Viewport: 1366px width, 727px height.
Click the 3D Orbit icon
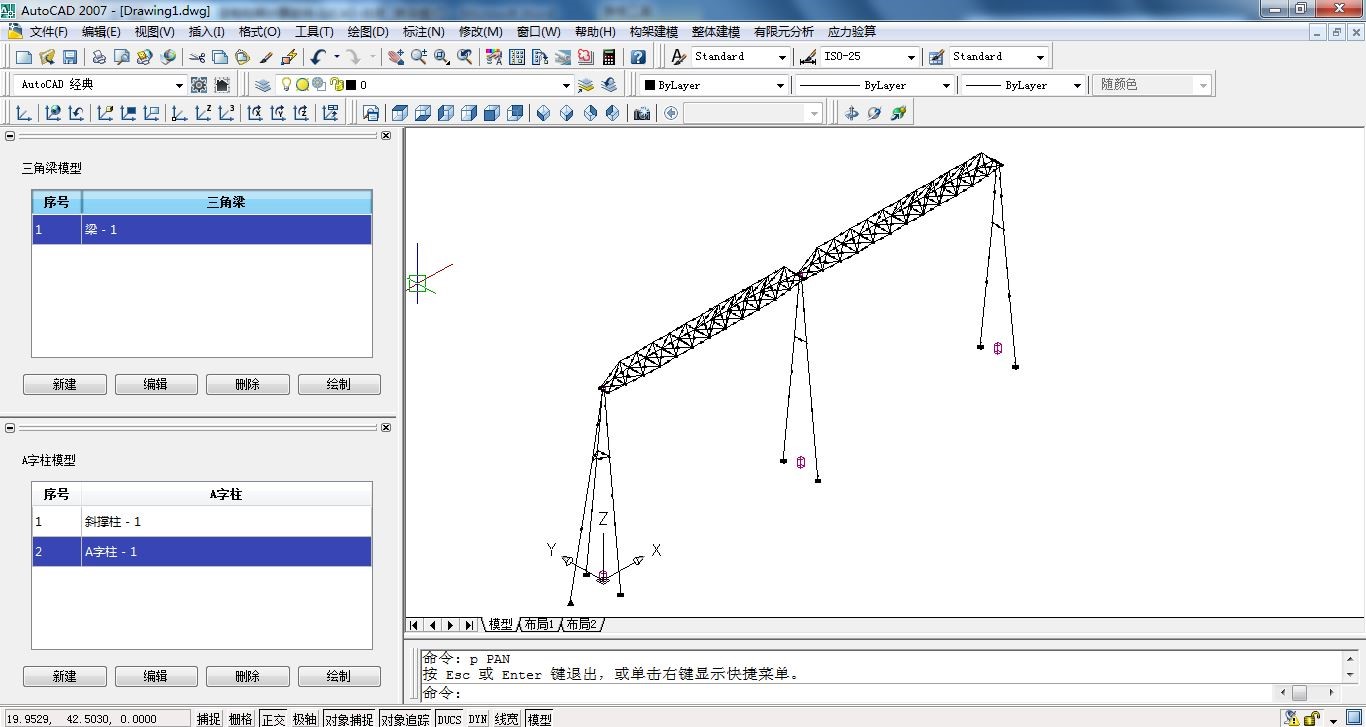coord(874,113)
